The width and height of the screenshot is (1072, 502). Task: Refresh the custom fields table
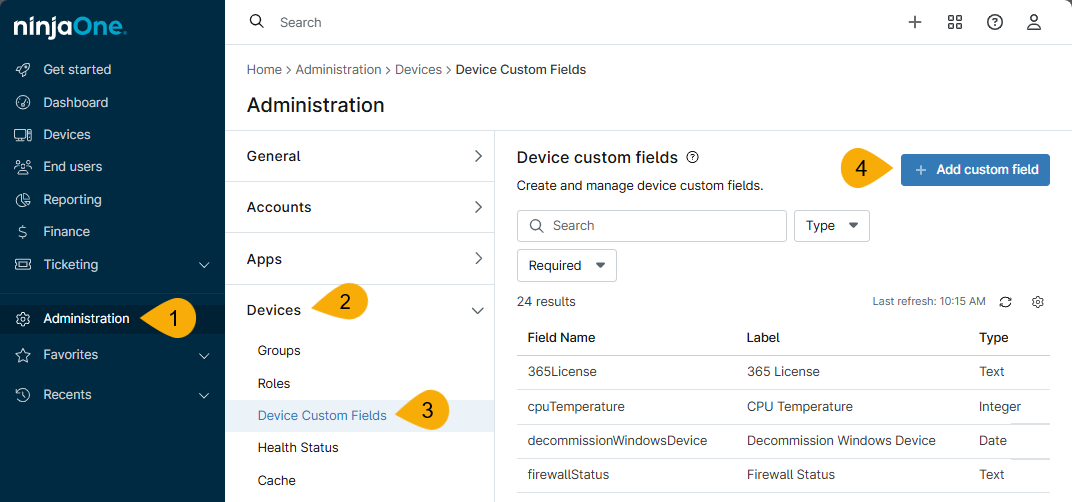(x=1006, y=302)
